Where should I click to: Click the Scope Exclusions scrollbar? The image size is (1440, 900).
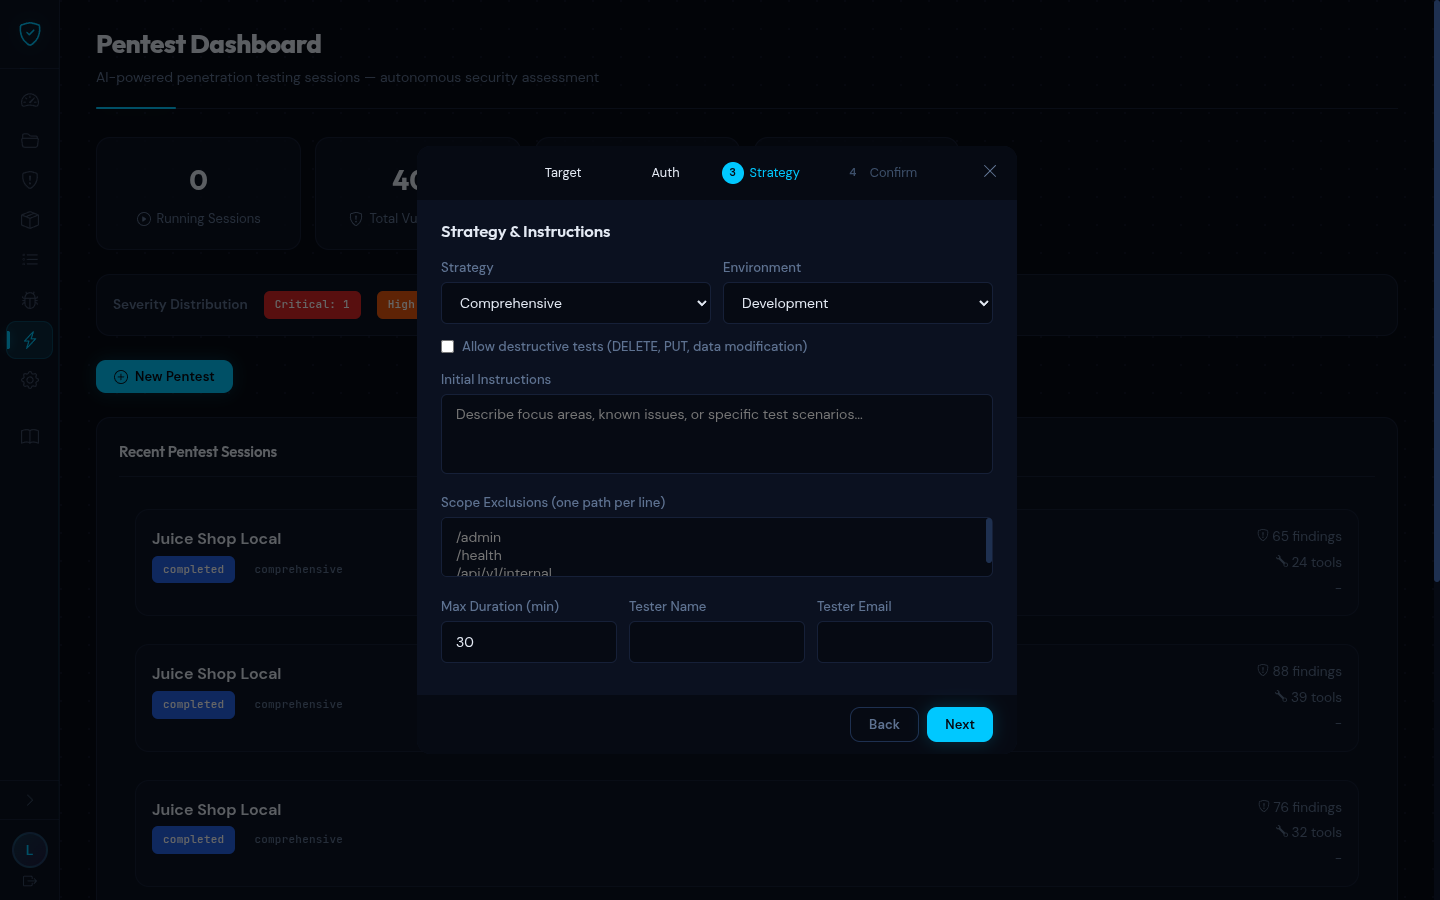tap(988, 541)
